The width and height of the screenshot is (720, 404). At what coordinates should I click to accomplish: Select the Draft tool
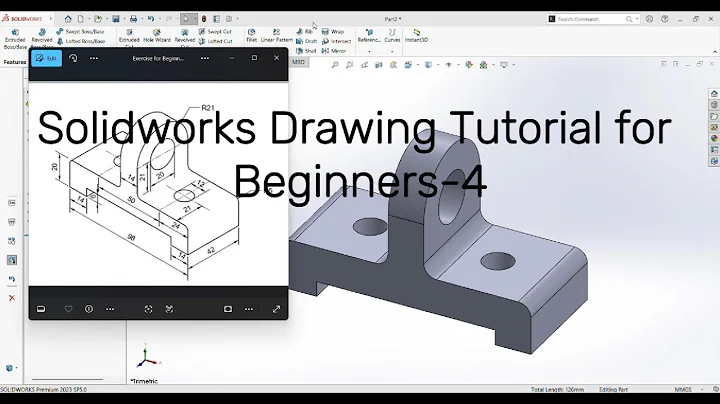pos(306,41)
